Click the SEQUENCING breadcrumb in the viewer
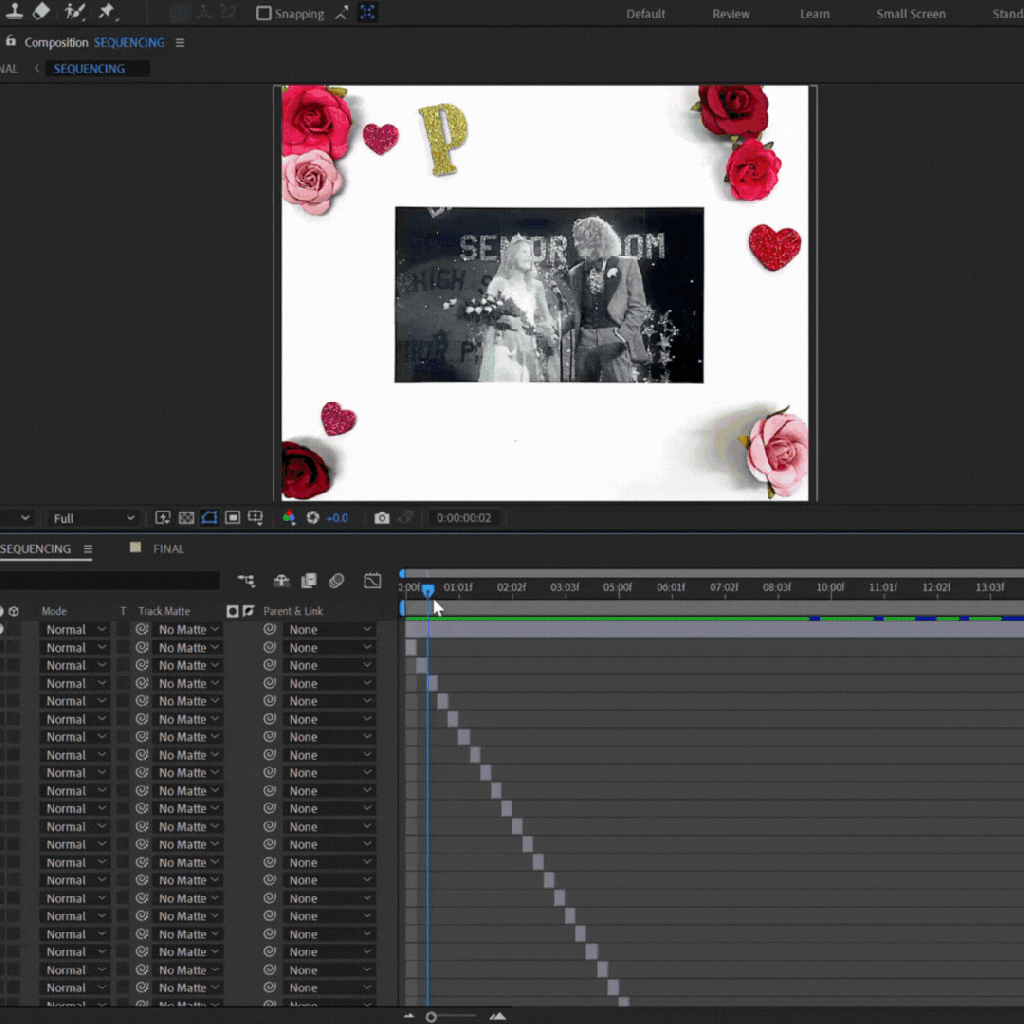The height and width of the screenshot is (1024, 1024). tap(89, 69)
